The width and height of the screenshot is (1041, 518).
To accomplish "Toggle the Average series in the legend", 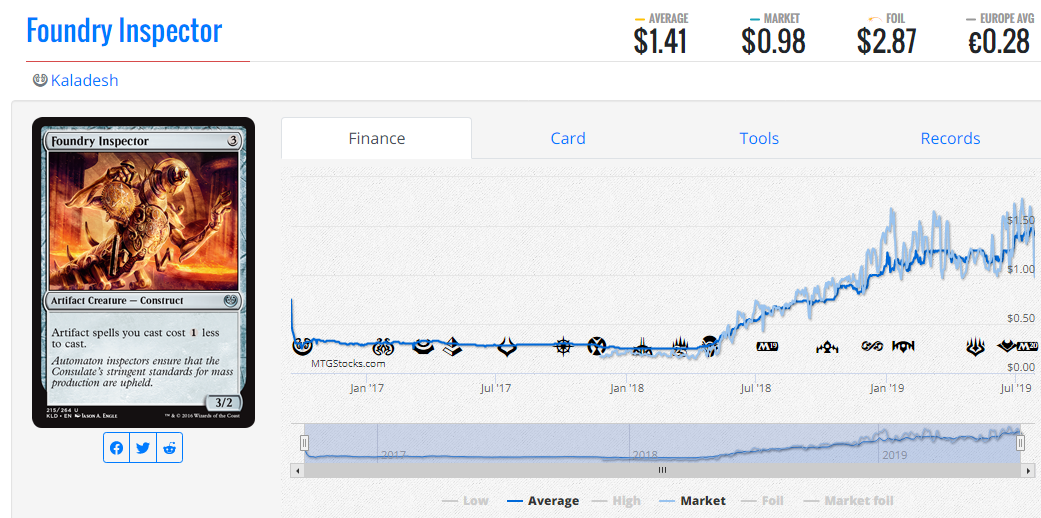I will (542, 501).
